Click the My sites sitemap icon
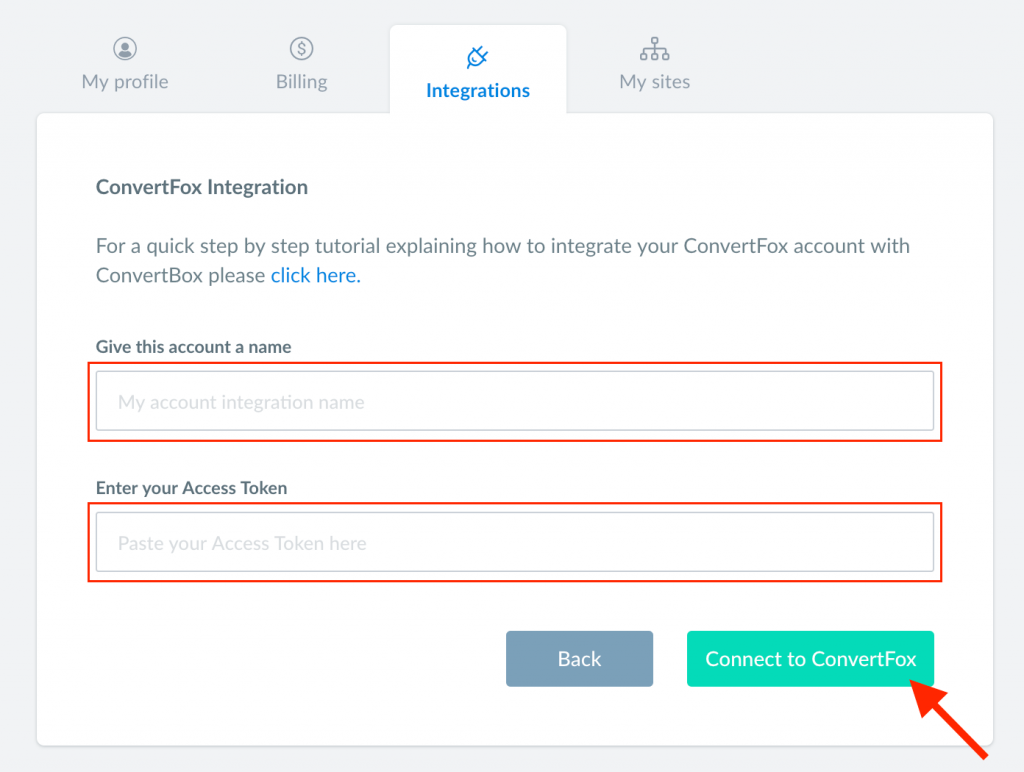 (654, 49)
